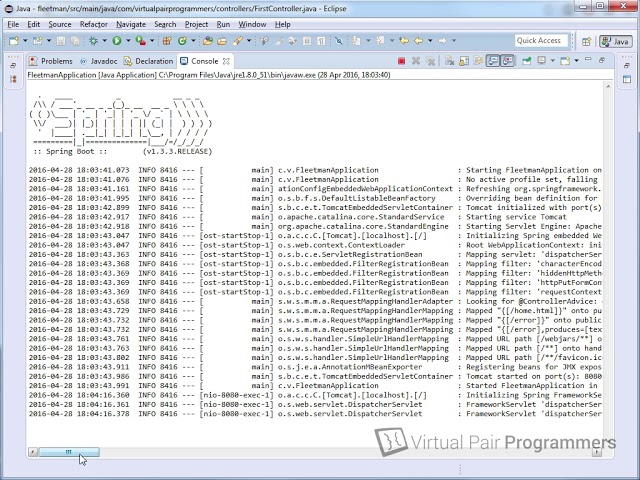Switch to the Javadoc tab
This screenshot has height=480, width=640.
tap(98, 61)
